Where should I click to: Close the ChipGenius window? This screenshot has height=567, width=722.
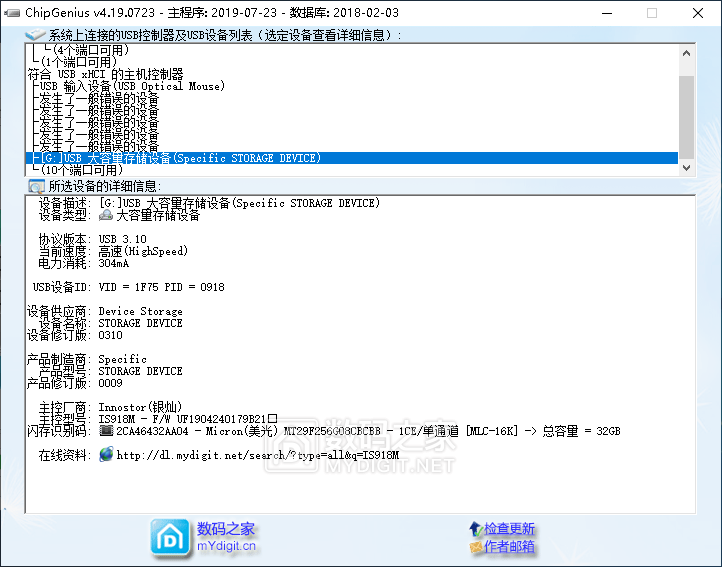click(698, 13)
